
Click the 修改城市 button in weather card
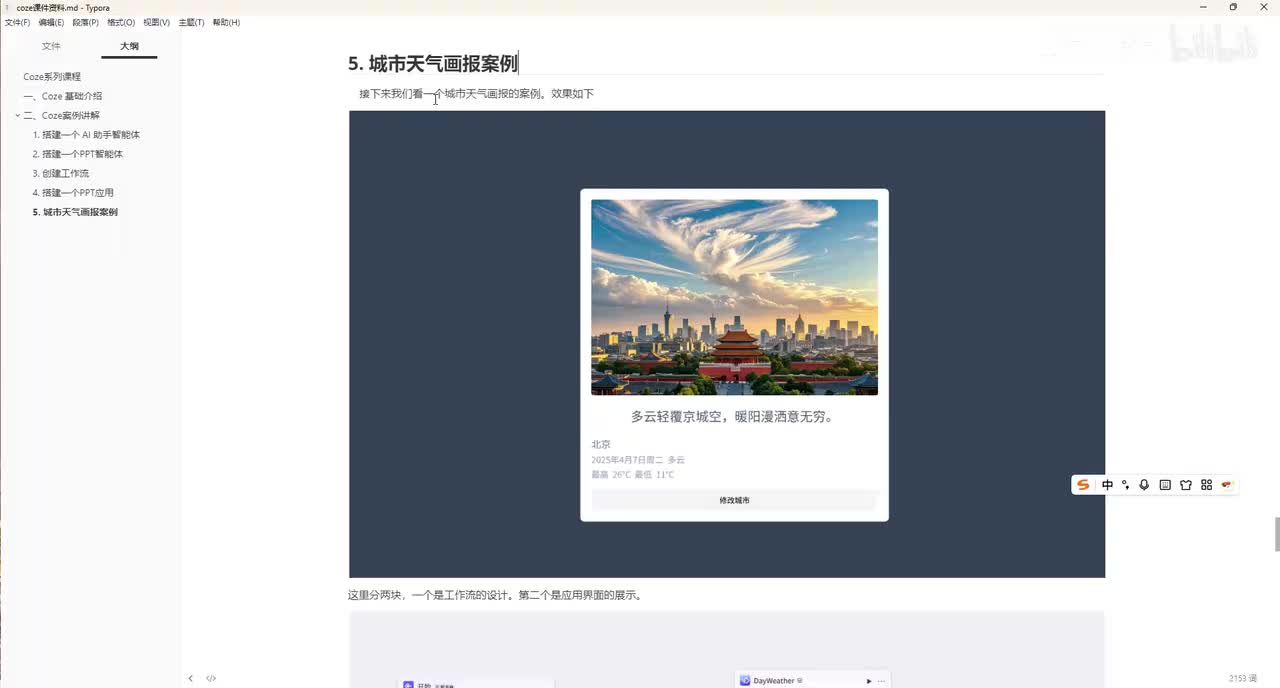coord(734,500)
